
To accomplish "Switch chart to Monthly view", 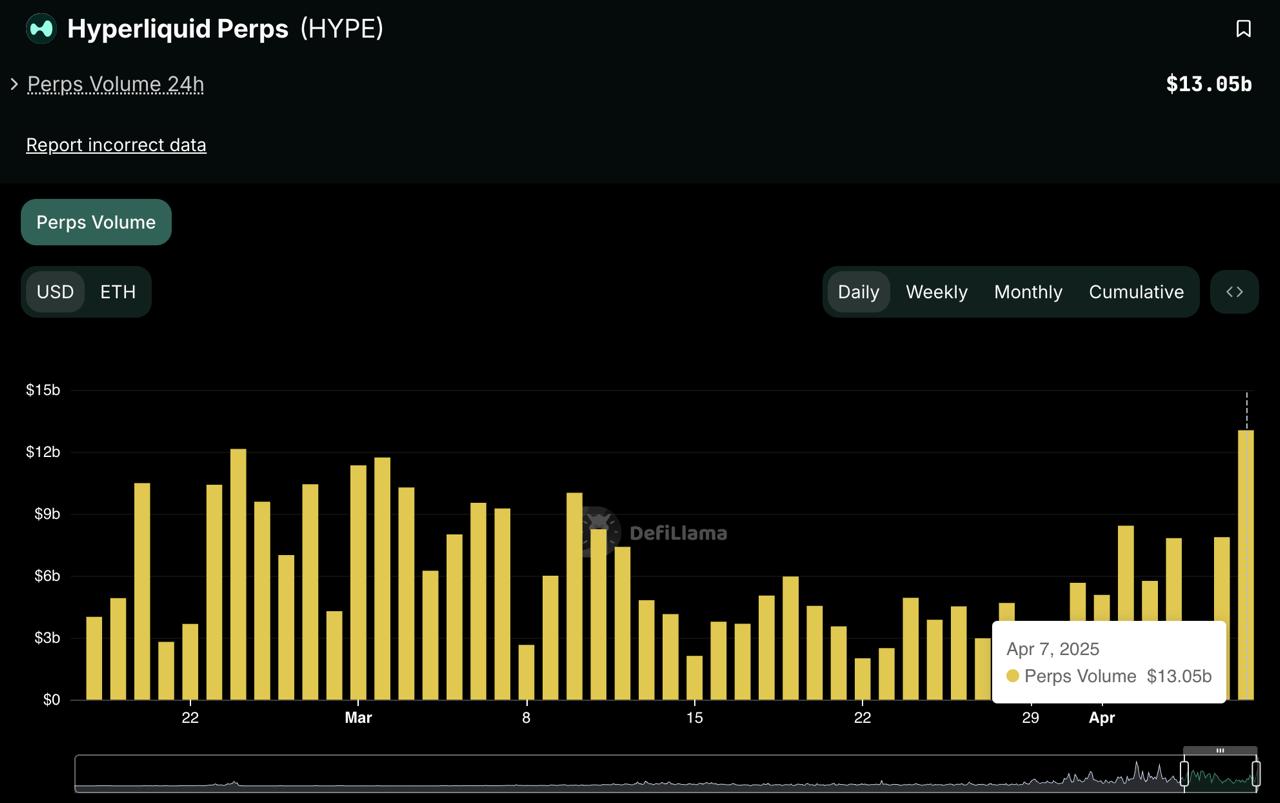I will [1028, 292].
